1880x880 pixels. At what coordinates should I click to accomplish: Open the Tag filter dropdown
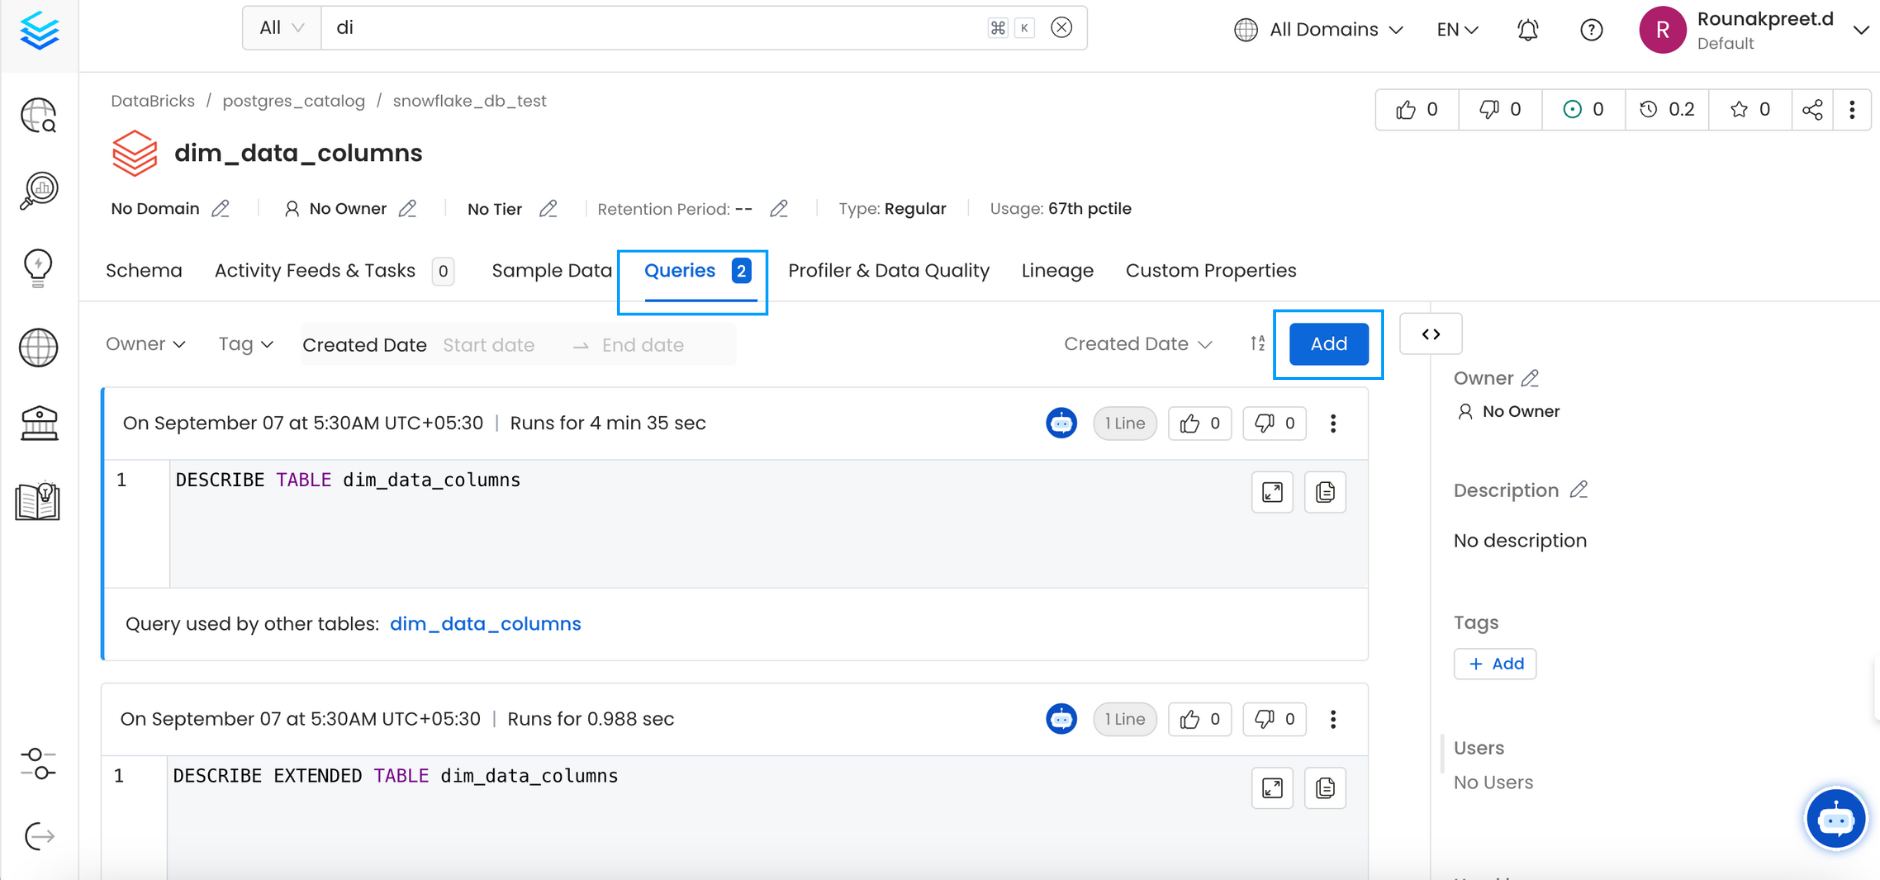click(x=246, y=344)
